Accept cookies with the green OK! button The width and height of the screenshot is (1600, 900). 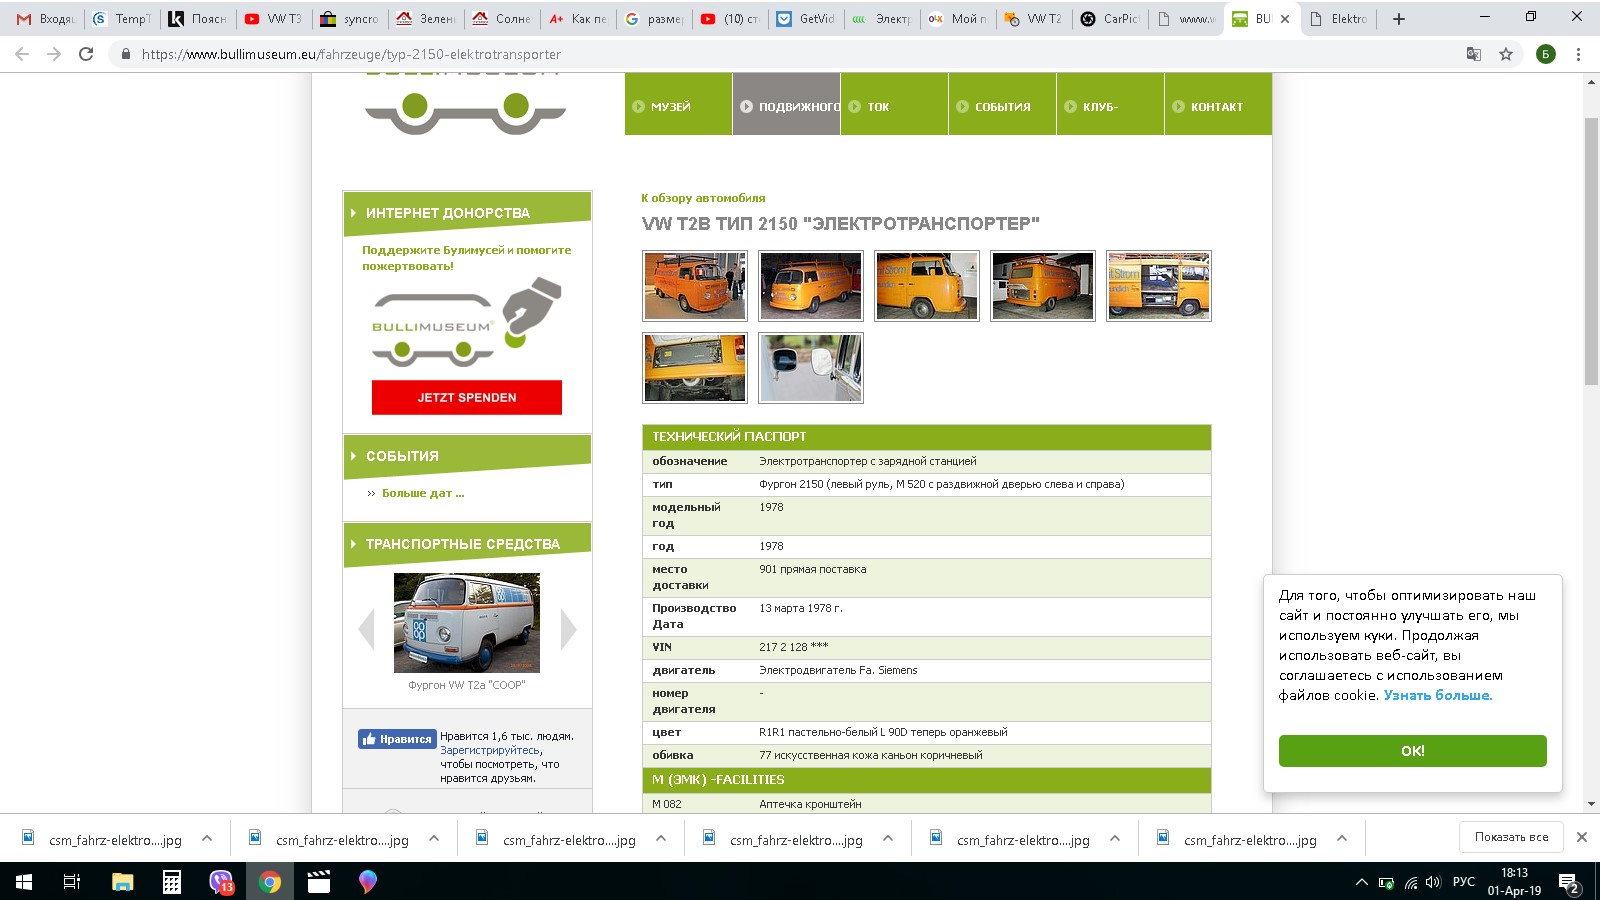[x=1412, y=751]
